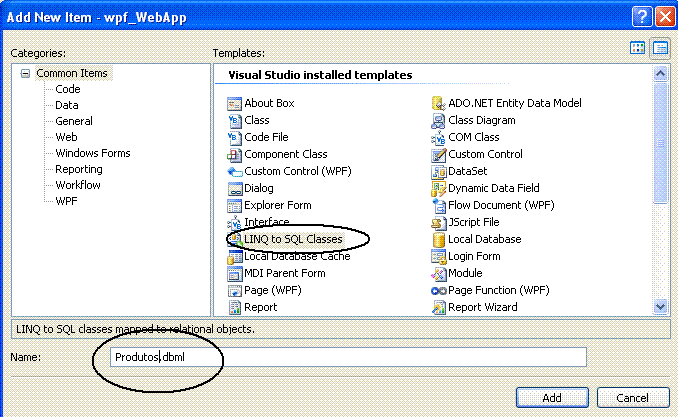Choose the DataSet template icon

point(438,171)
